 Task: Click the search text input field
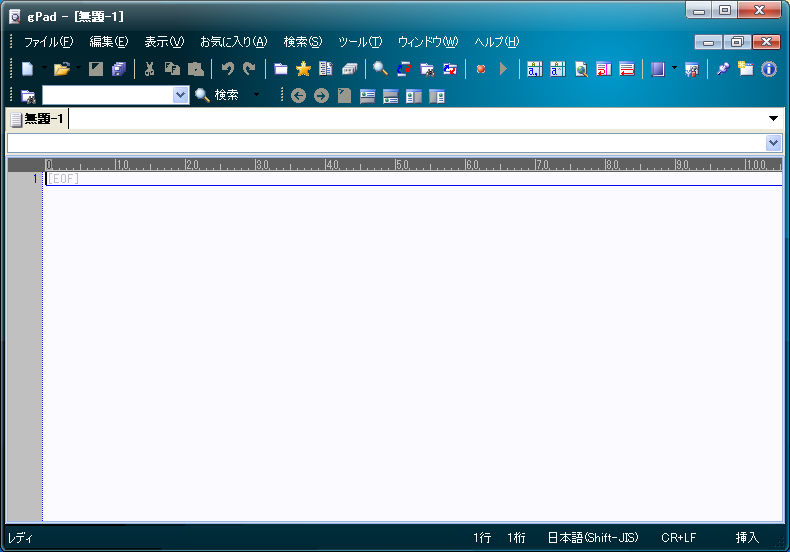coord(106,95)
